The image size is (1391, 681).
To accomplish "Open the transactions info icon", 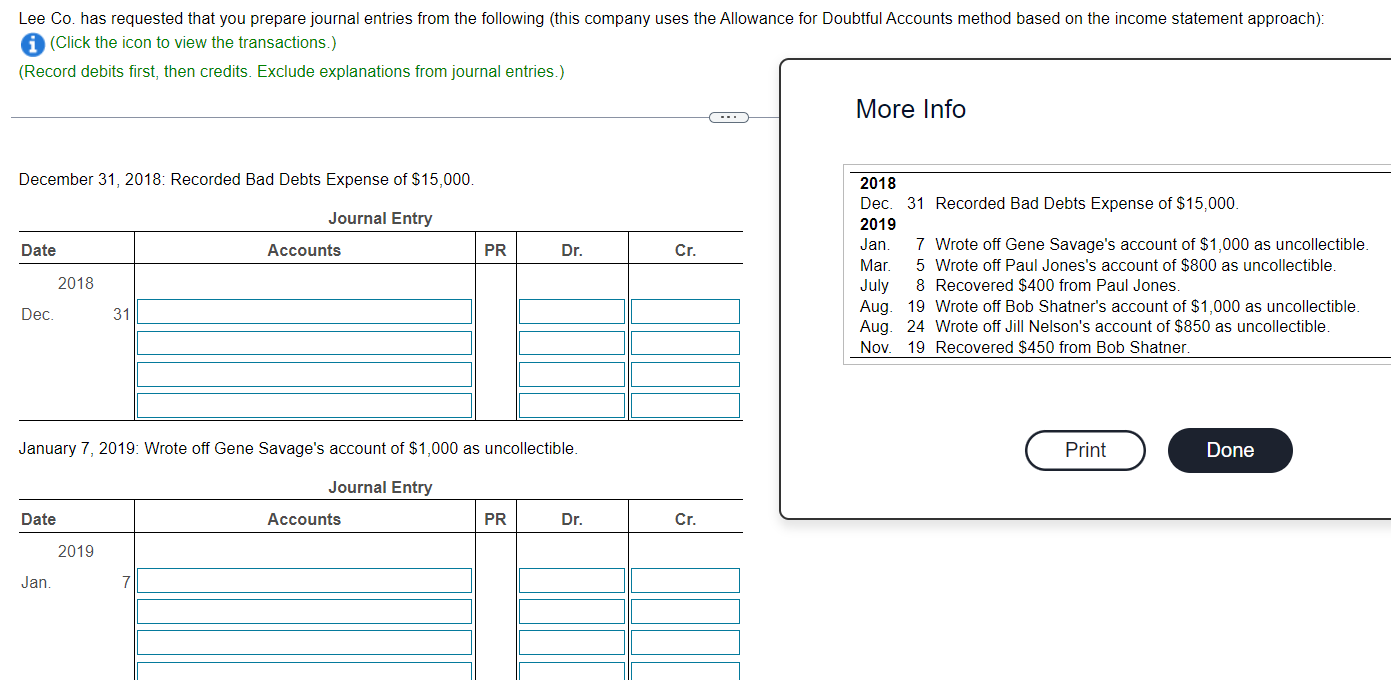I will click(32, 43).
